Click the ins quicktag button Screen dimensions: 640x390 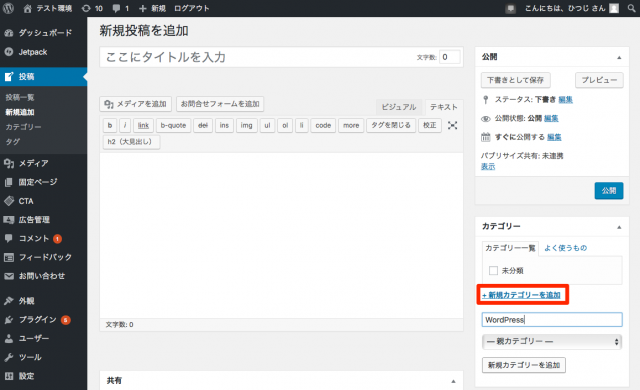click(x=224, y=125)
